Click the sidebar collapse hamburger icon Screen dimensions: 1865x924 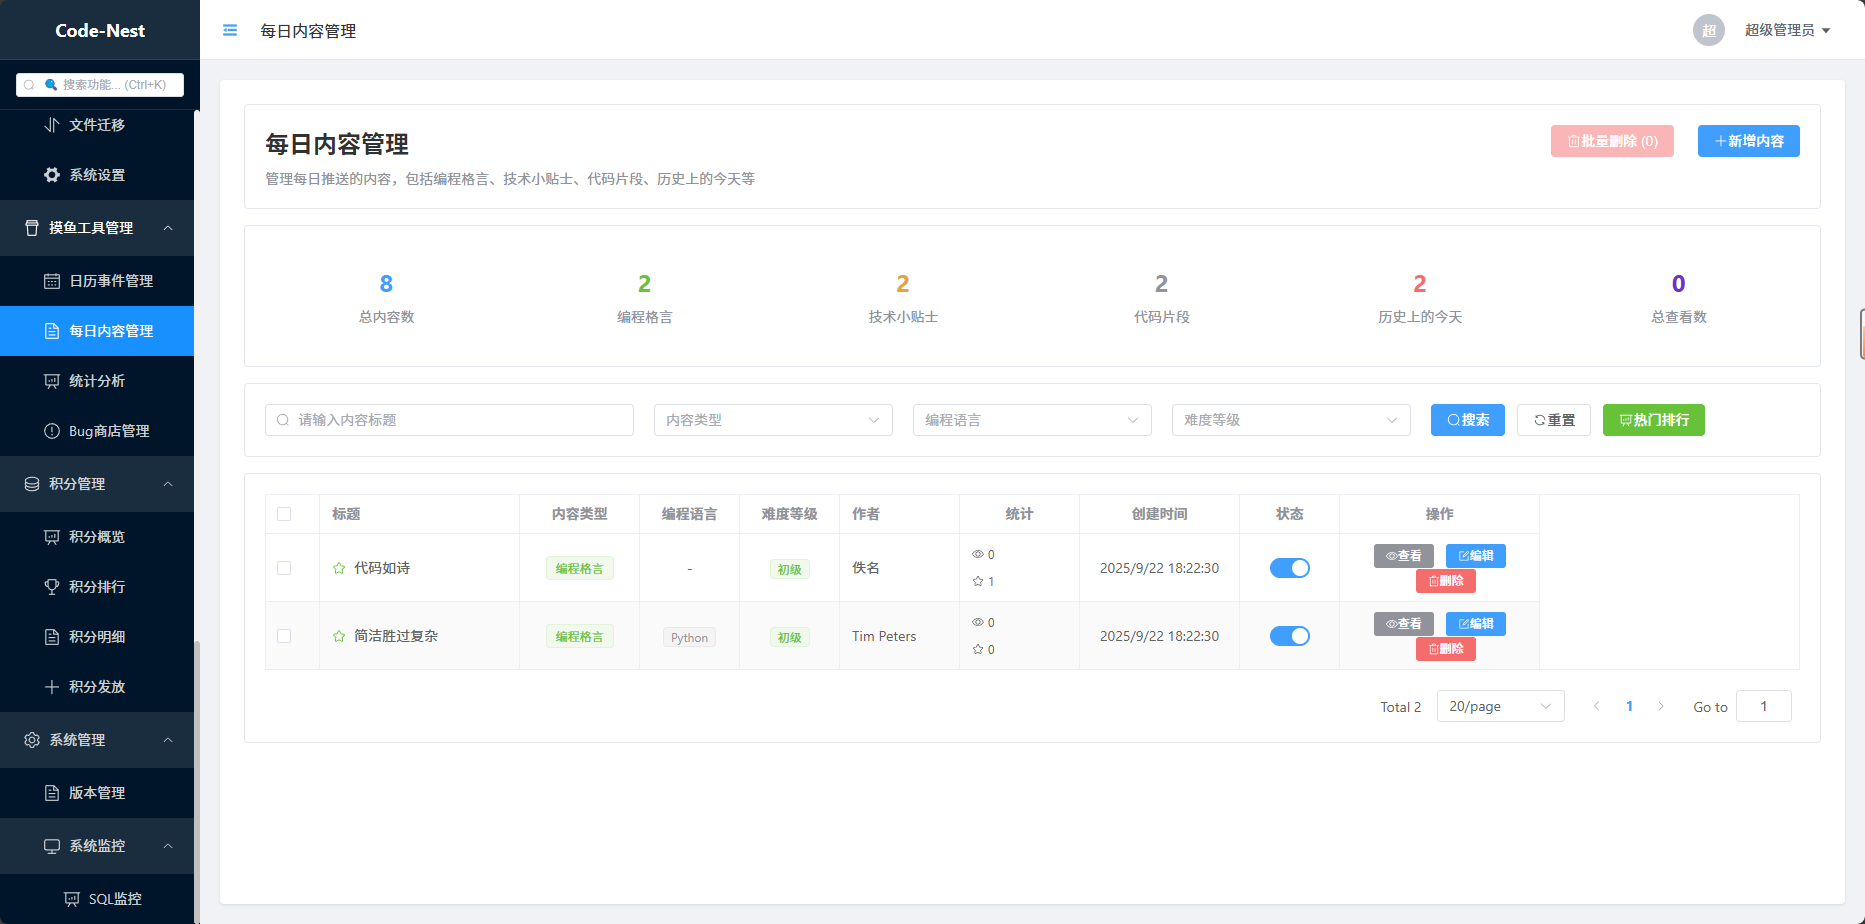[230, 30]
